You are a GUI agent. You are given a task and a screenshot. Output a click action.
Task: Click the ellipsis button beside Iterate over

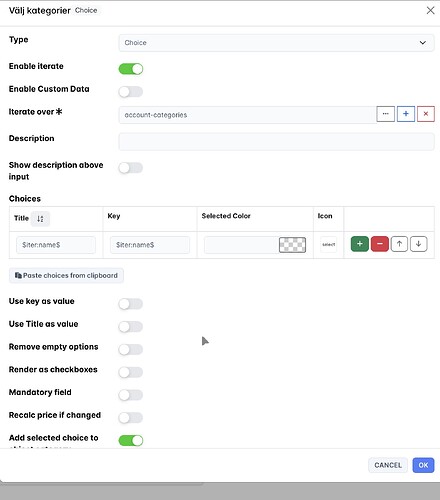click(386, 114)
